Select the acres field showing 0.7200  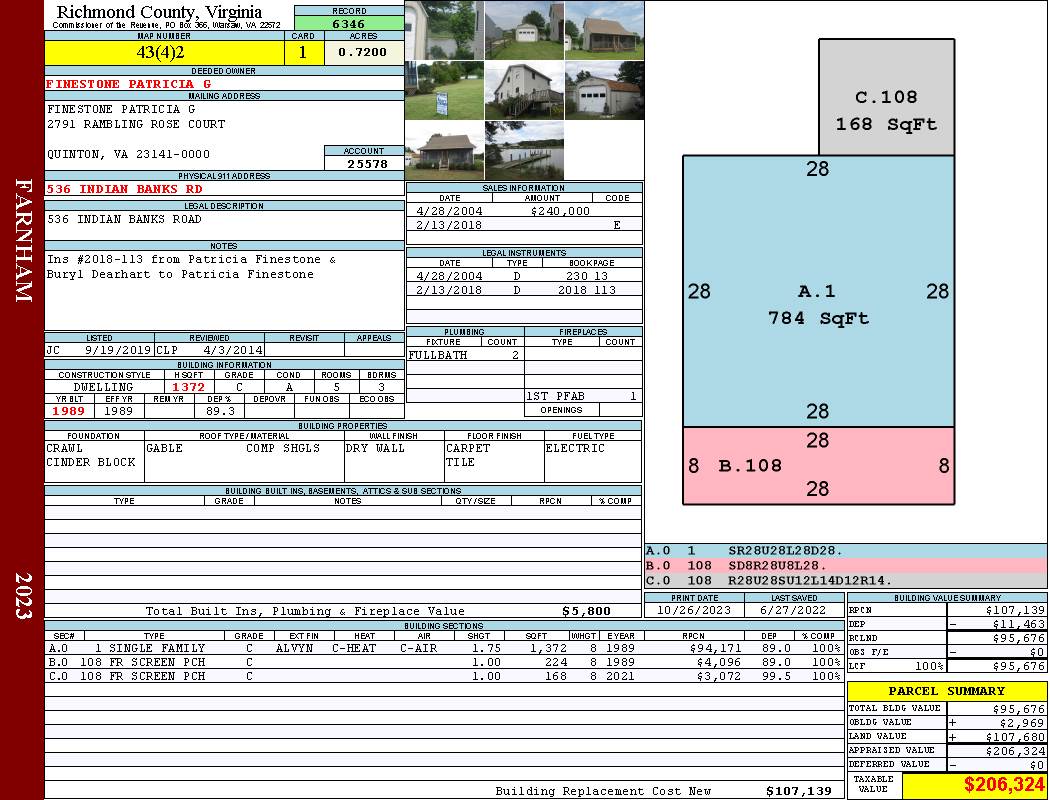pyautogui.click(x=364, y=53)
